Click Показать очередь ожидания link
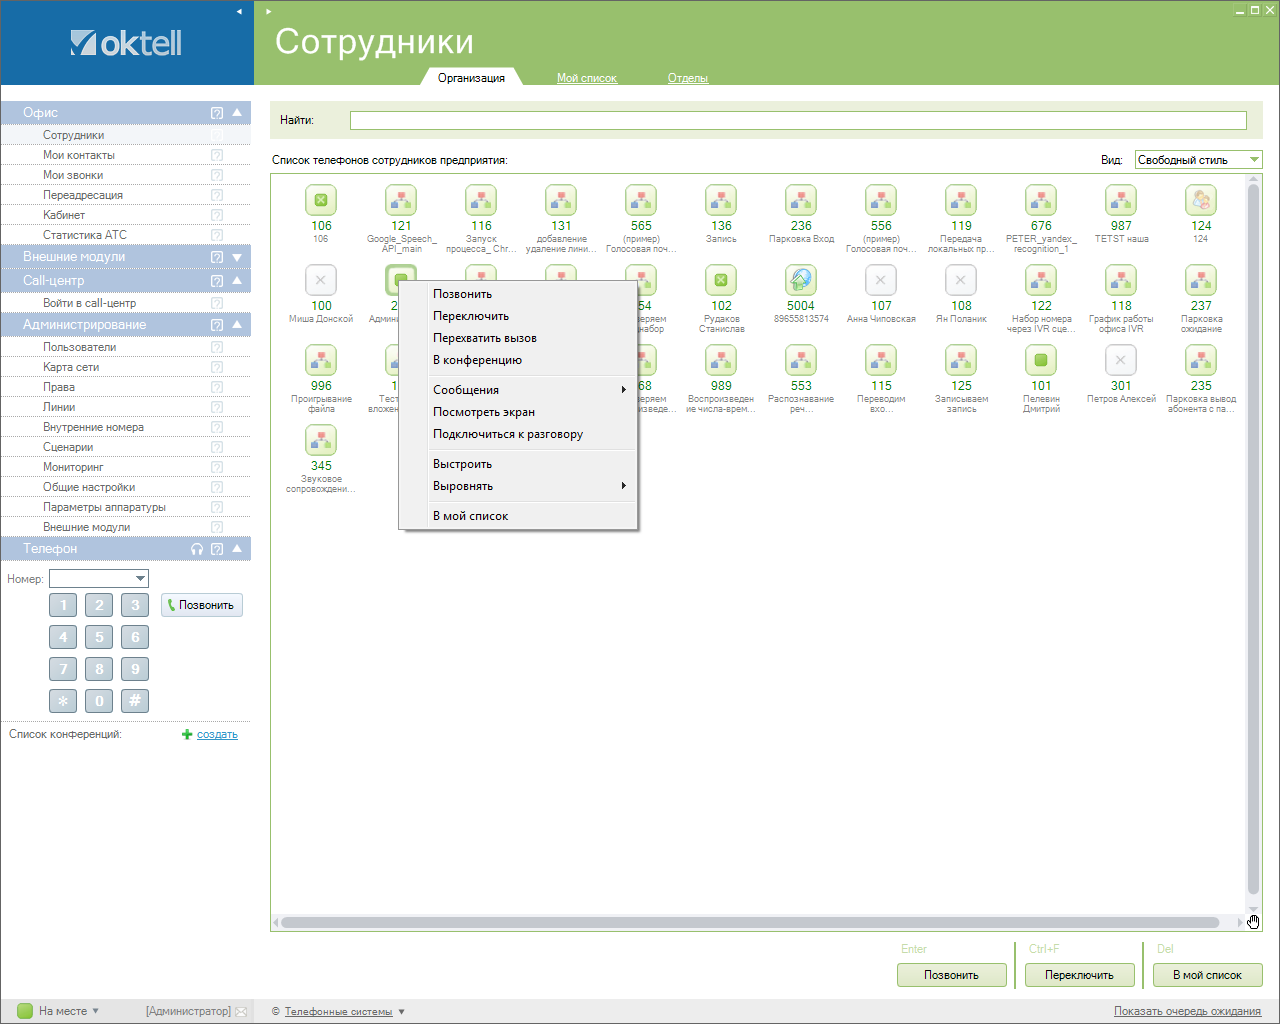Screen dimensions: 1280x1024 pos(1187,1011)
